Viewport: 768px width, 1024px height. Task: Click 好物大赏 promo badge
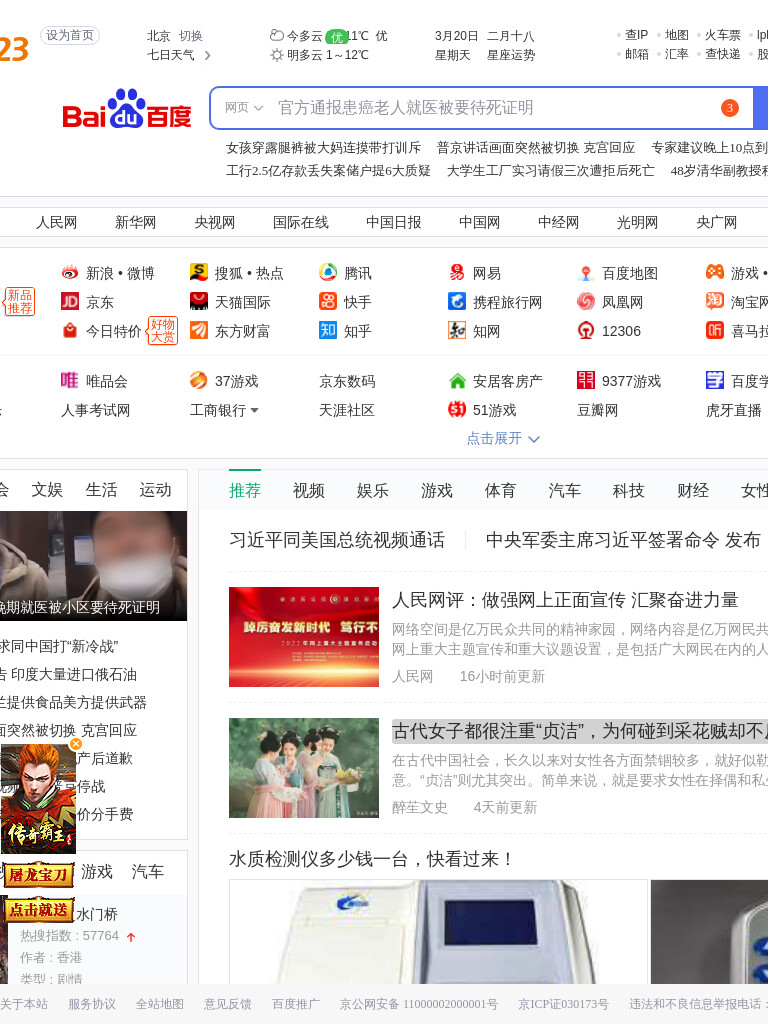tap(163, 330)
